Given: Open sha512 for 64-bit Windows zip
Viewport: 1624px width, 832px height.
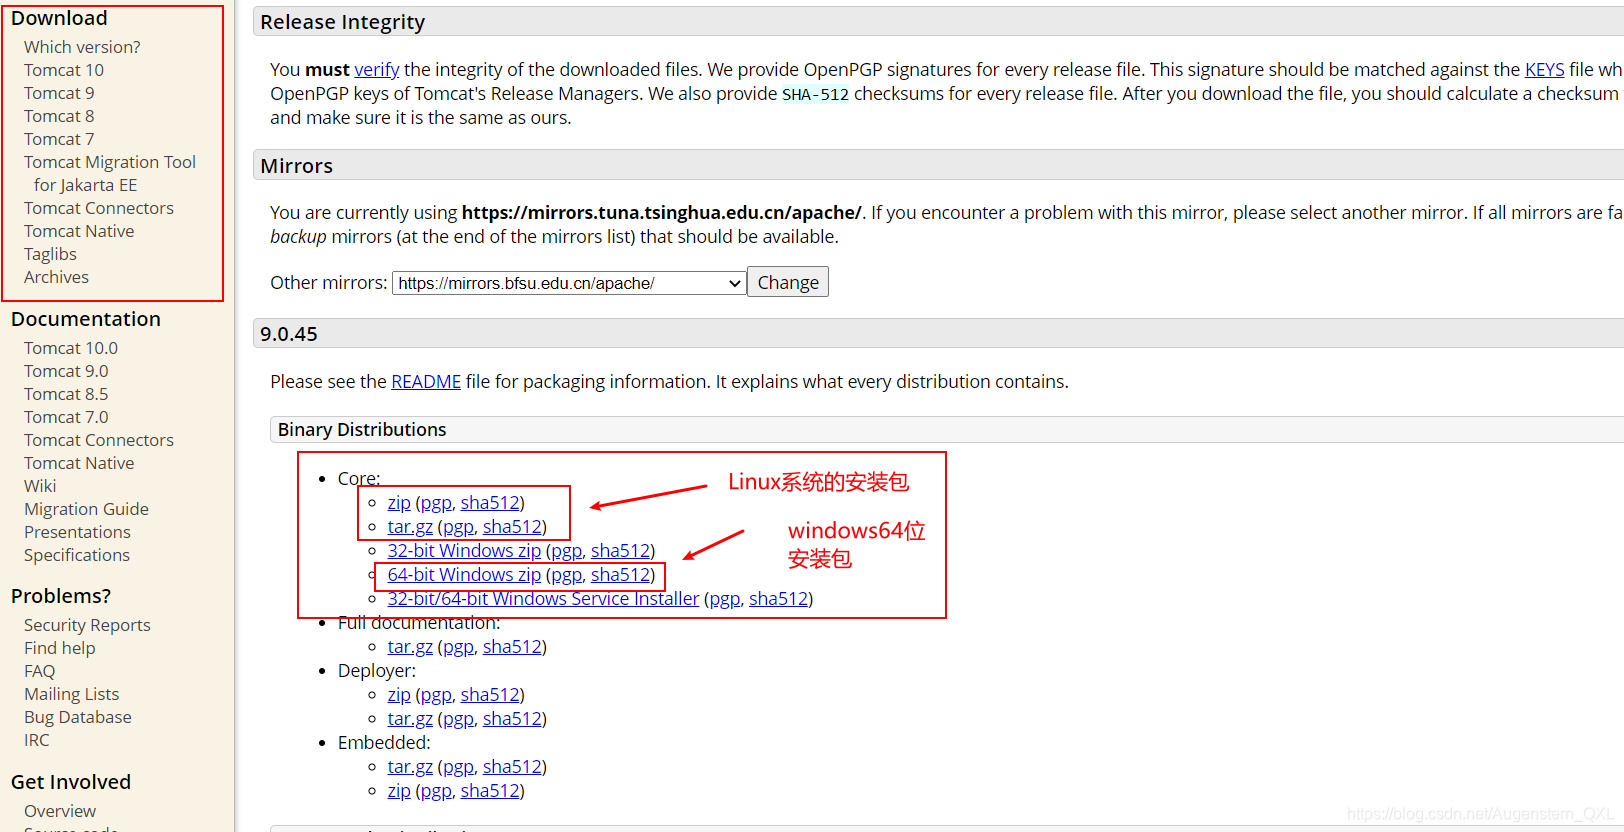Looking at the screenshot, I should pyautogui.click(x=620, y=574).
